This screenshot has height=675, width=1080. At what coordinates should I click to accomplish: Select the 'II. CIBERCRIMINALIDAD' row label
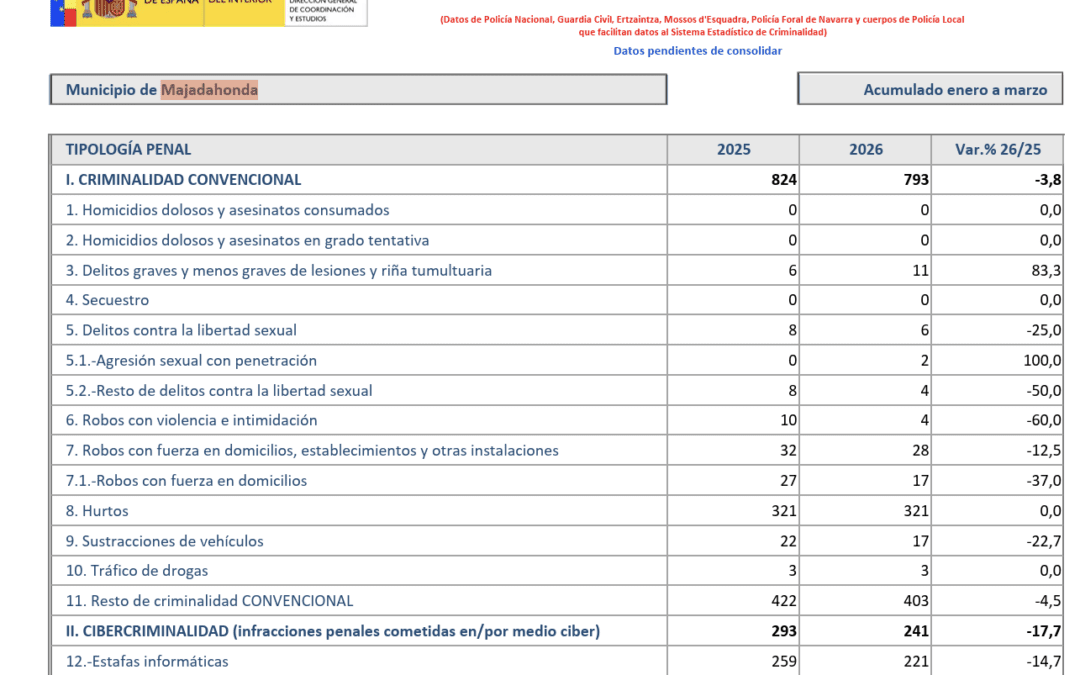click(333, 632)
